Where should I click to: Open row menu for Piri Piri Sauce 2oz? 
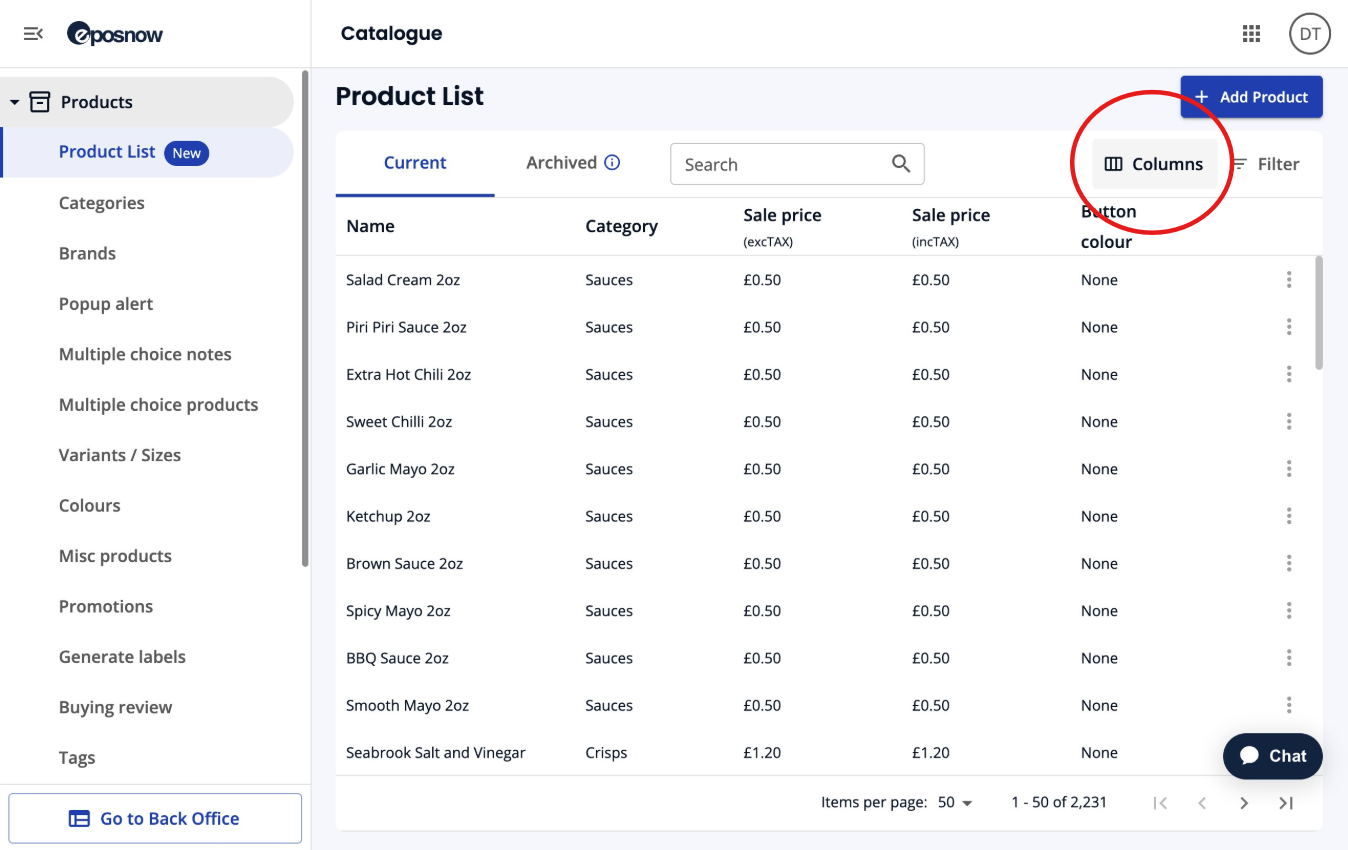pos(1289,327)
